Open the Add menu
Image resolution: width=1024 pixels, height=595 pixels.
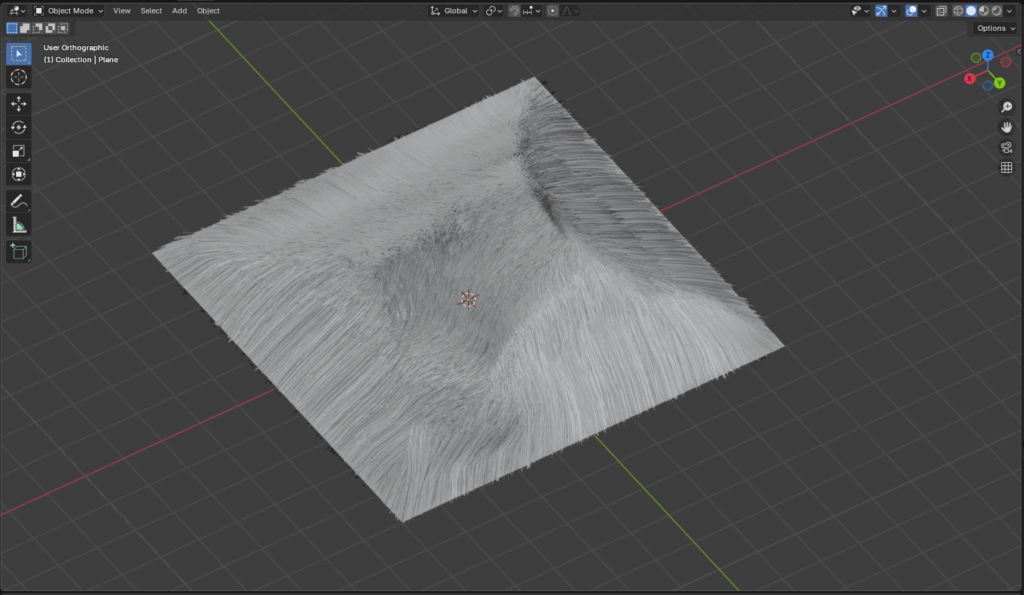point(179,10)
